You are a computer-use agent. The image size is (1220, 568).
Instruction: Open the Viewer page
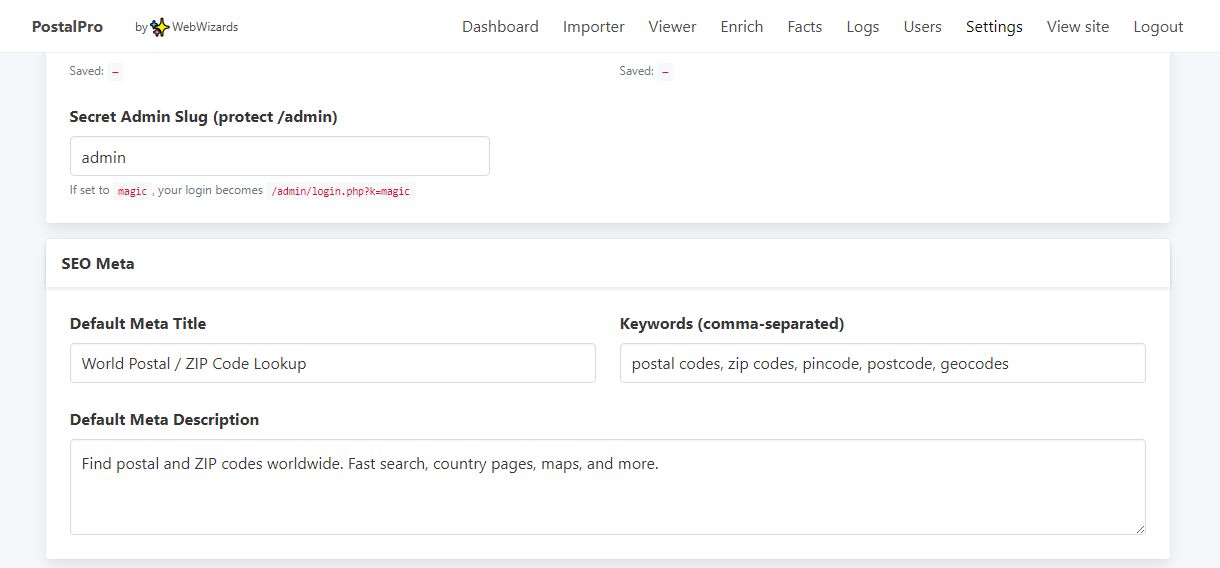pos(672,27)
